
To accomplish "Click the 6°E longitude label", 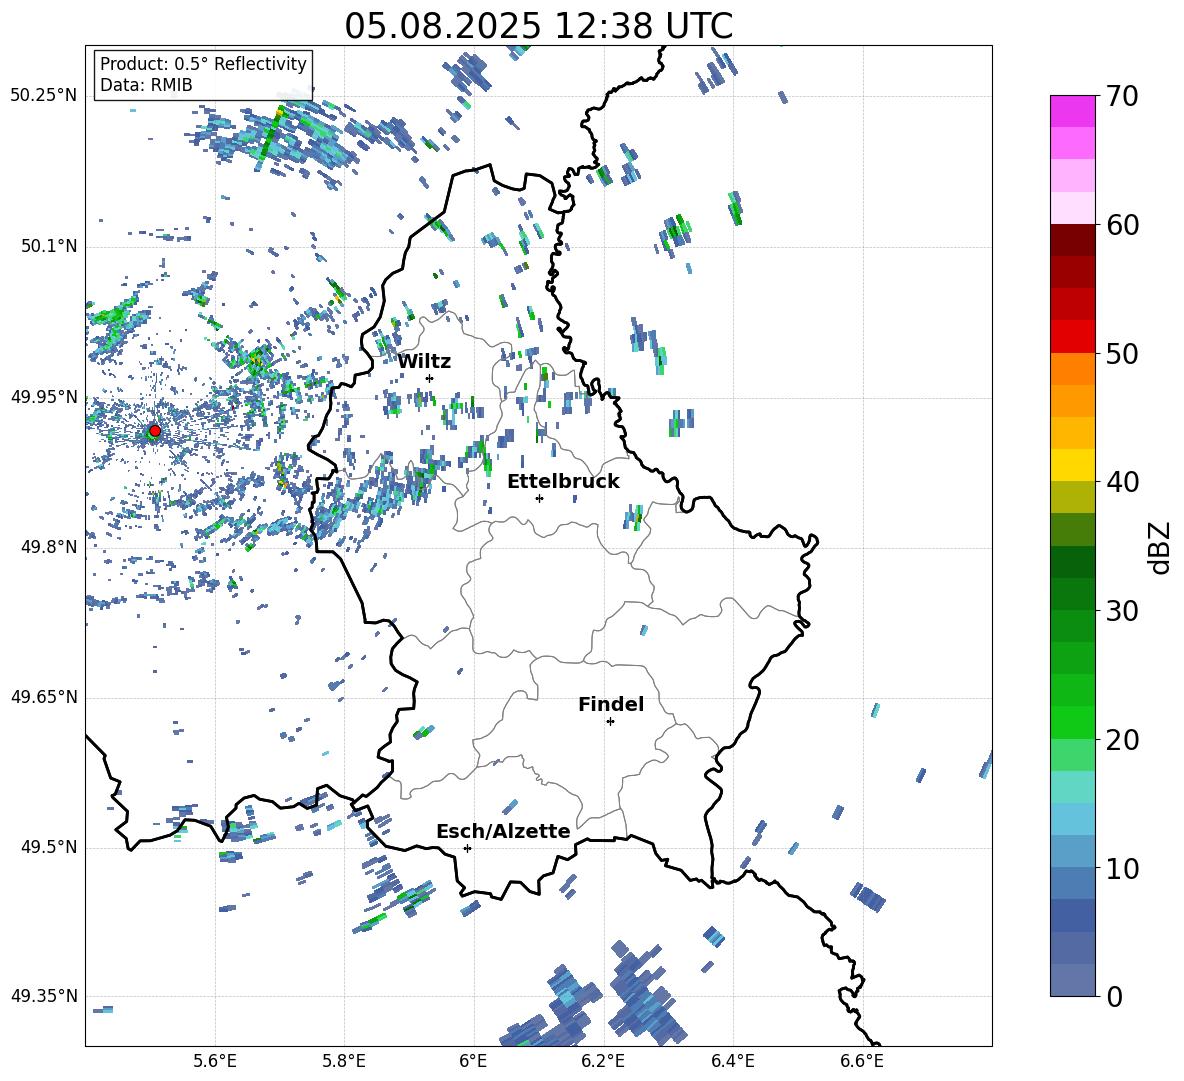I will [x=473, y=1061].
